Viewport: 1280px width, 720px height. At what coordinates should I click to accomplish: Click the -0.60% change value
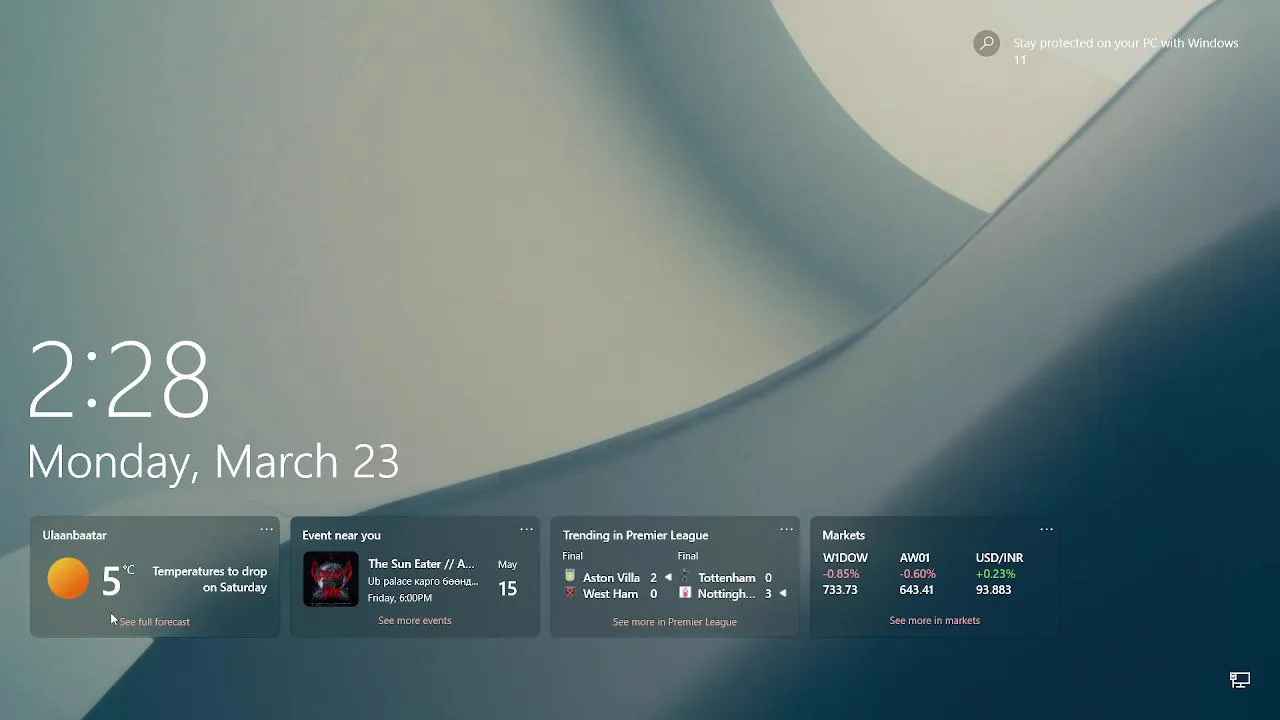point(917,574)
